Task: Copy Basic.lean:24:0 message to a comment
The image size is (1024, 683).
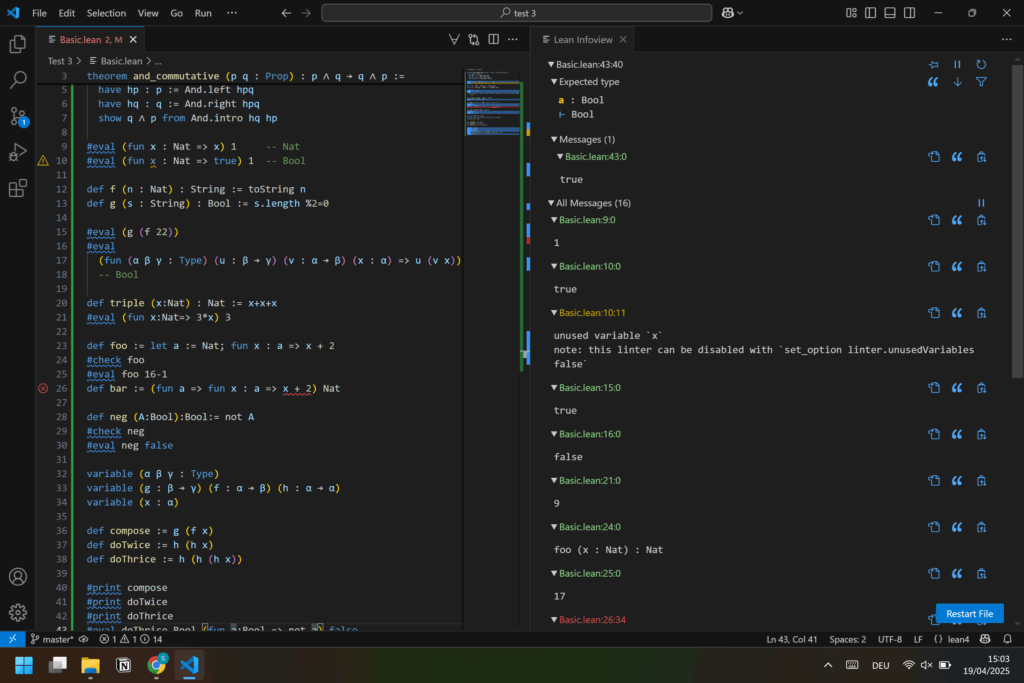Action: [x=957, y=527]
